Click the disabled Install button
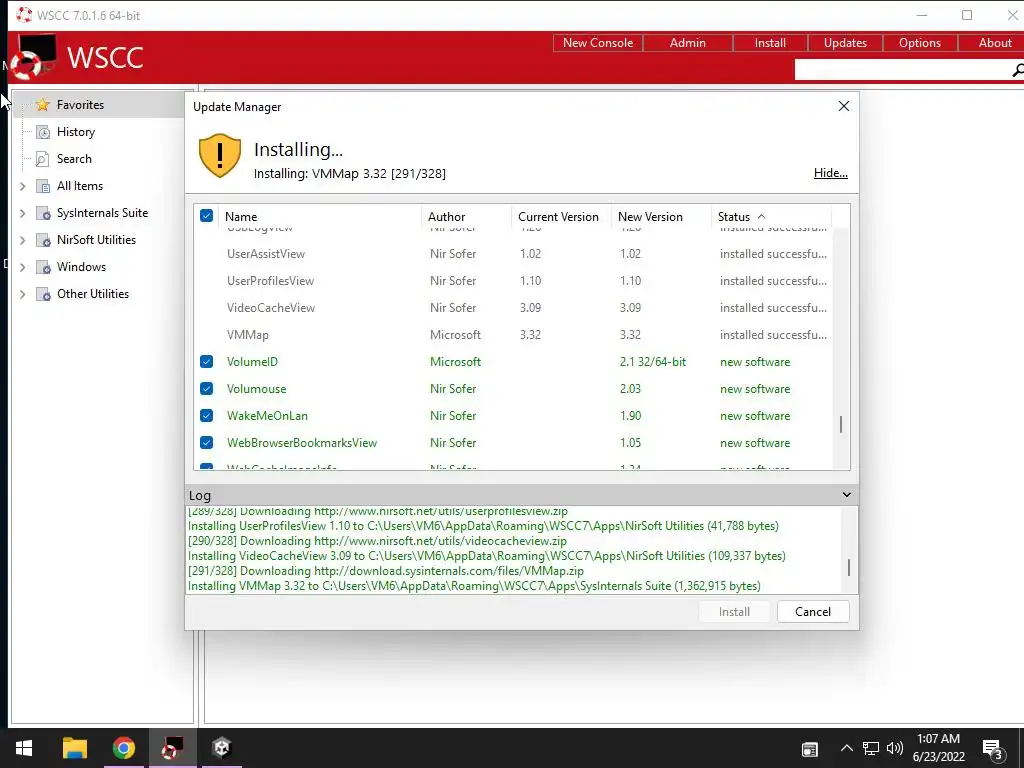1024x768 pixels. (x=734, y=612)
